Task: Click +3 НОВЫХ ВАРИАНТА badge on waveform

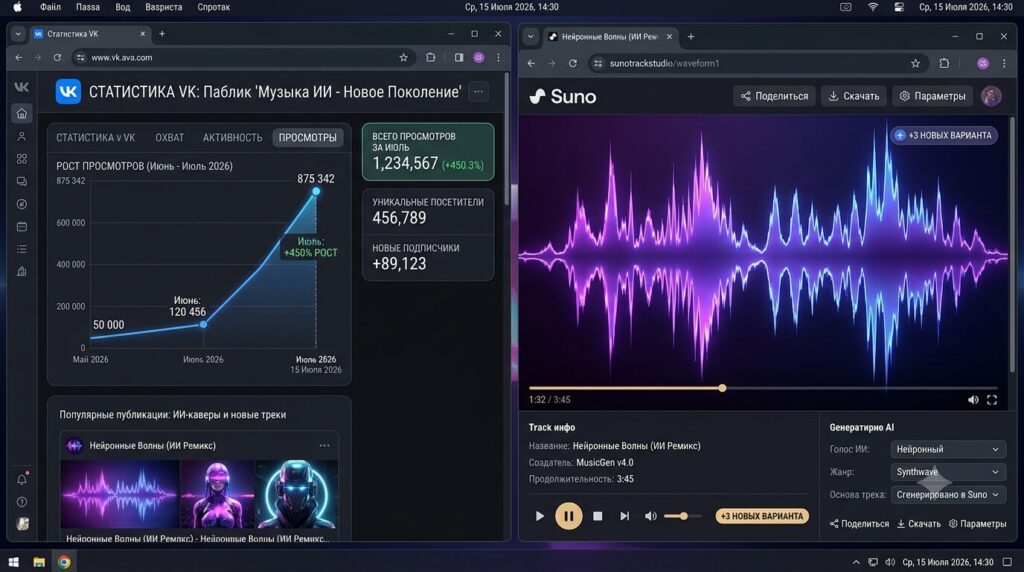Action: 944,135
